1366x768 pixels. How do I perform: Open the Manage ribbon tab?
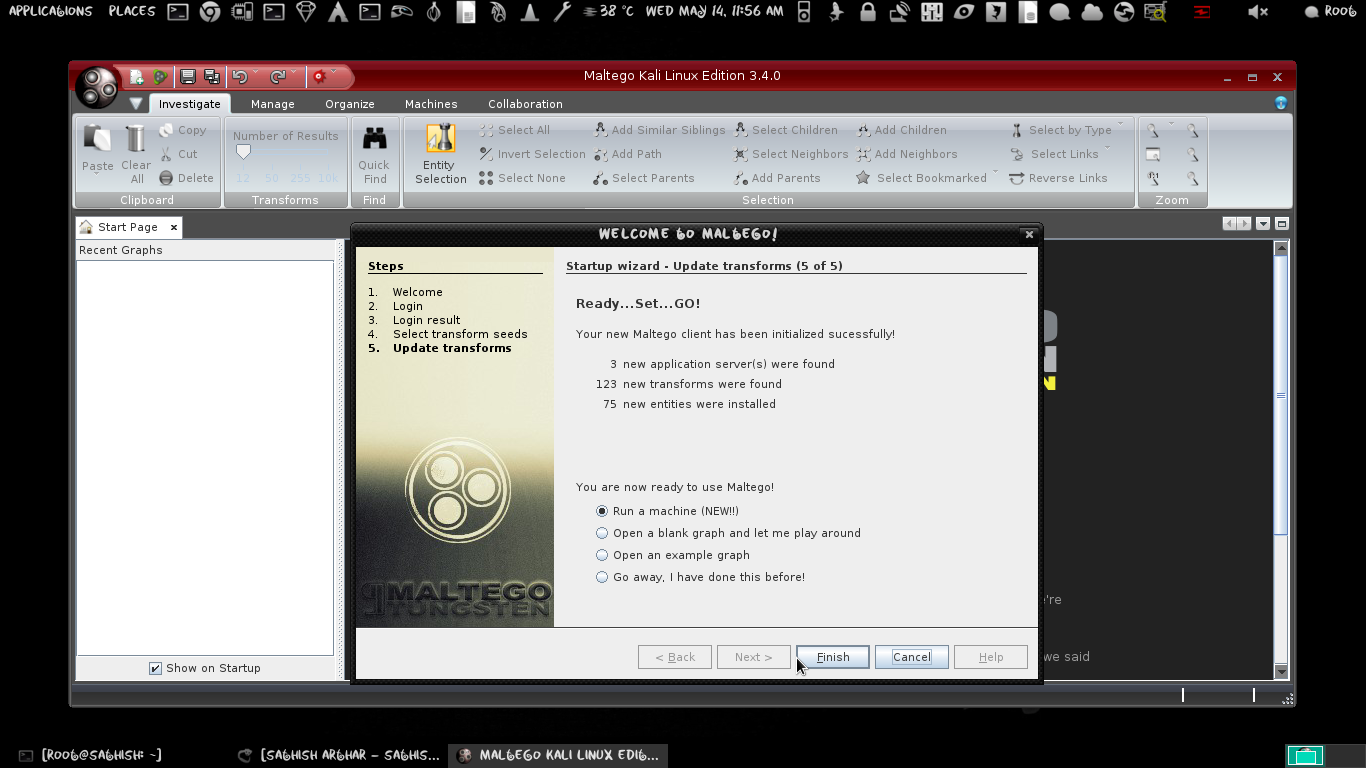(272, 104)
